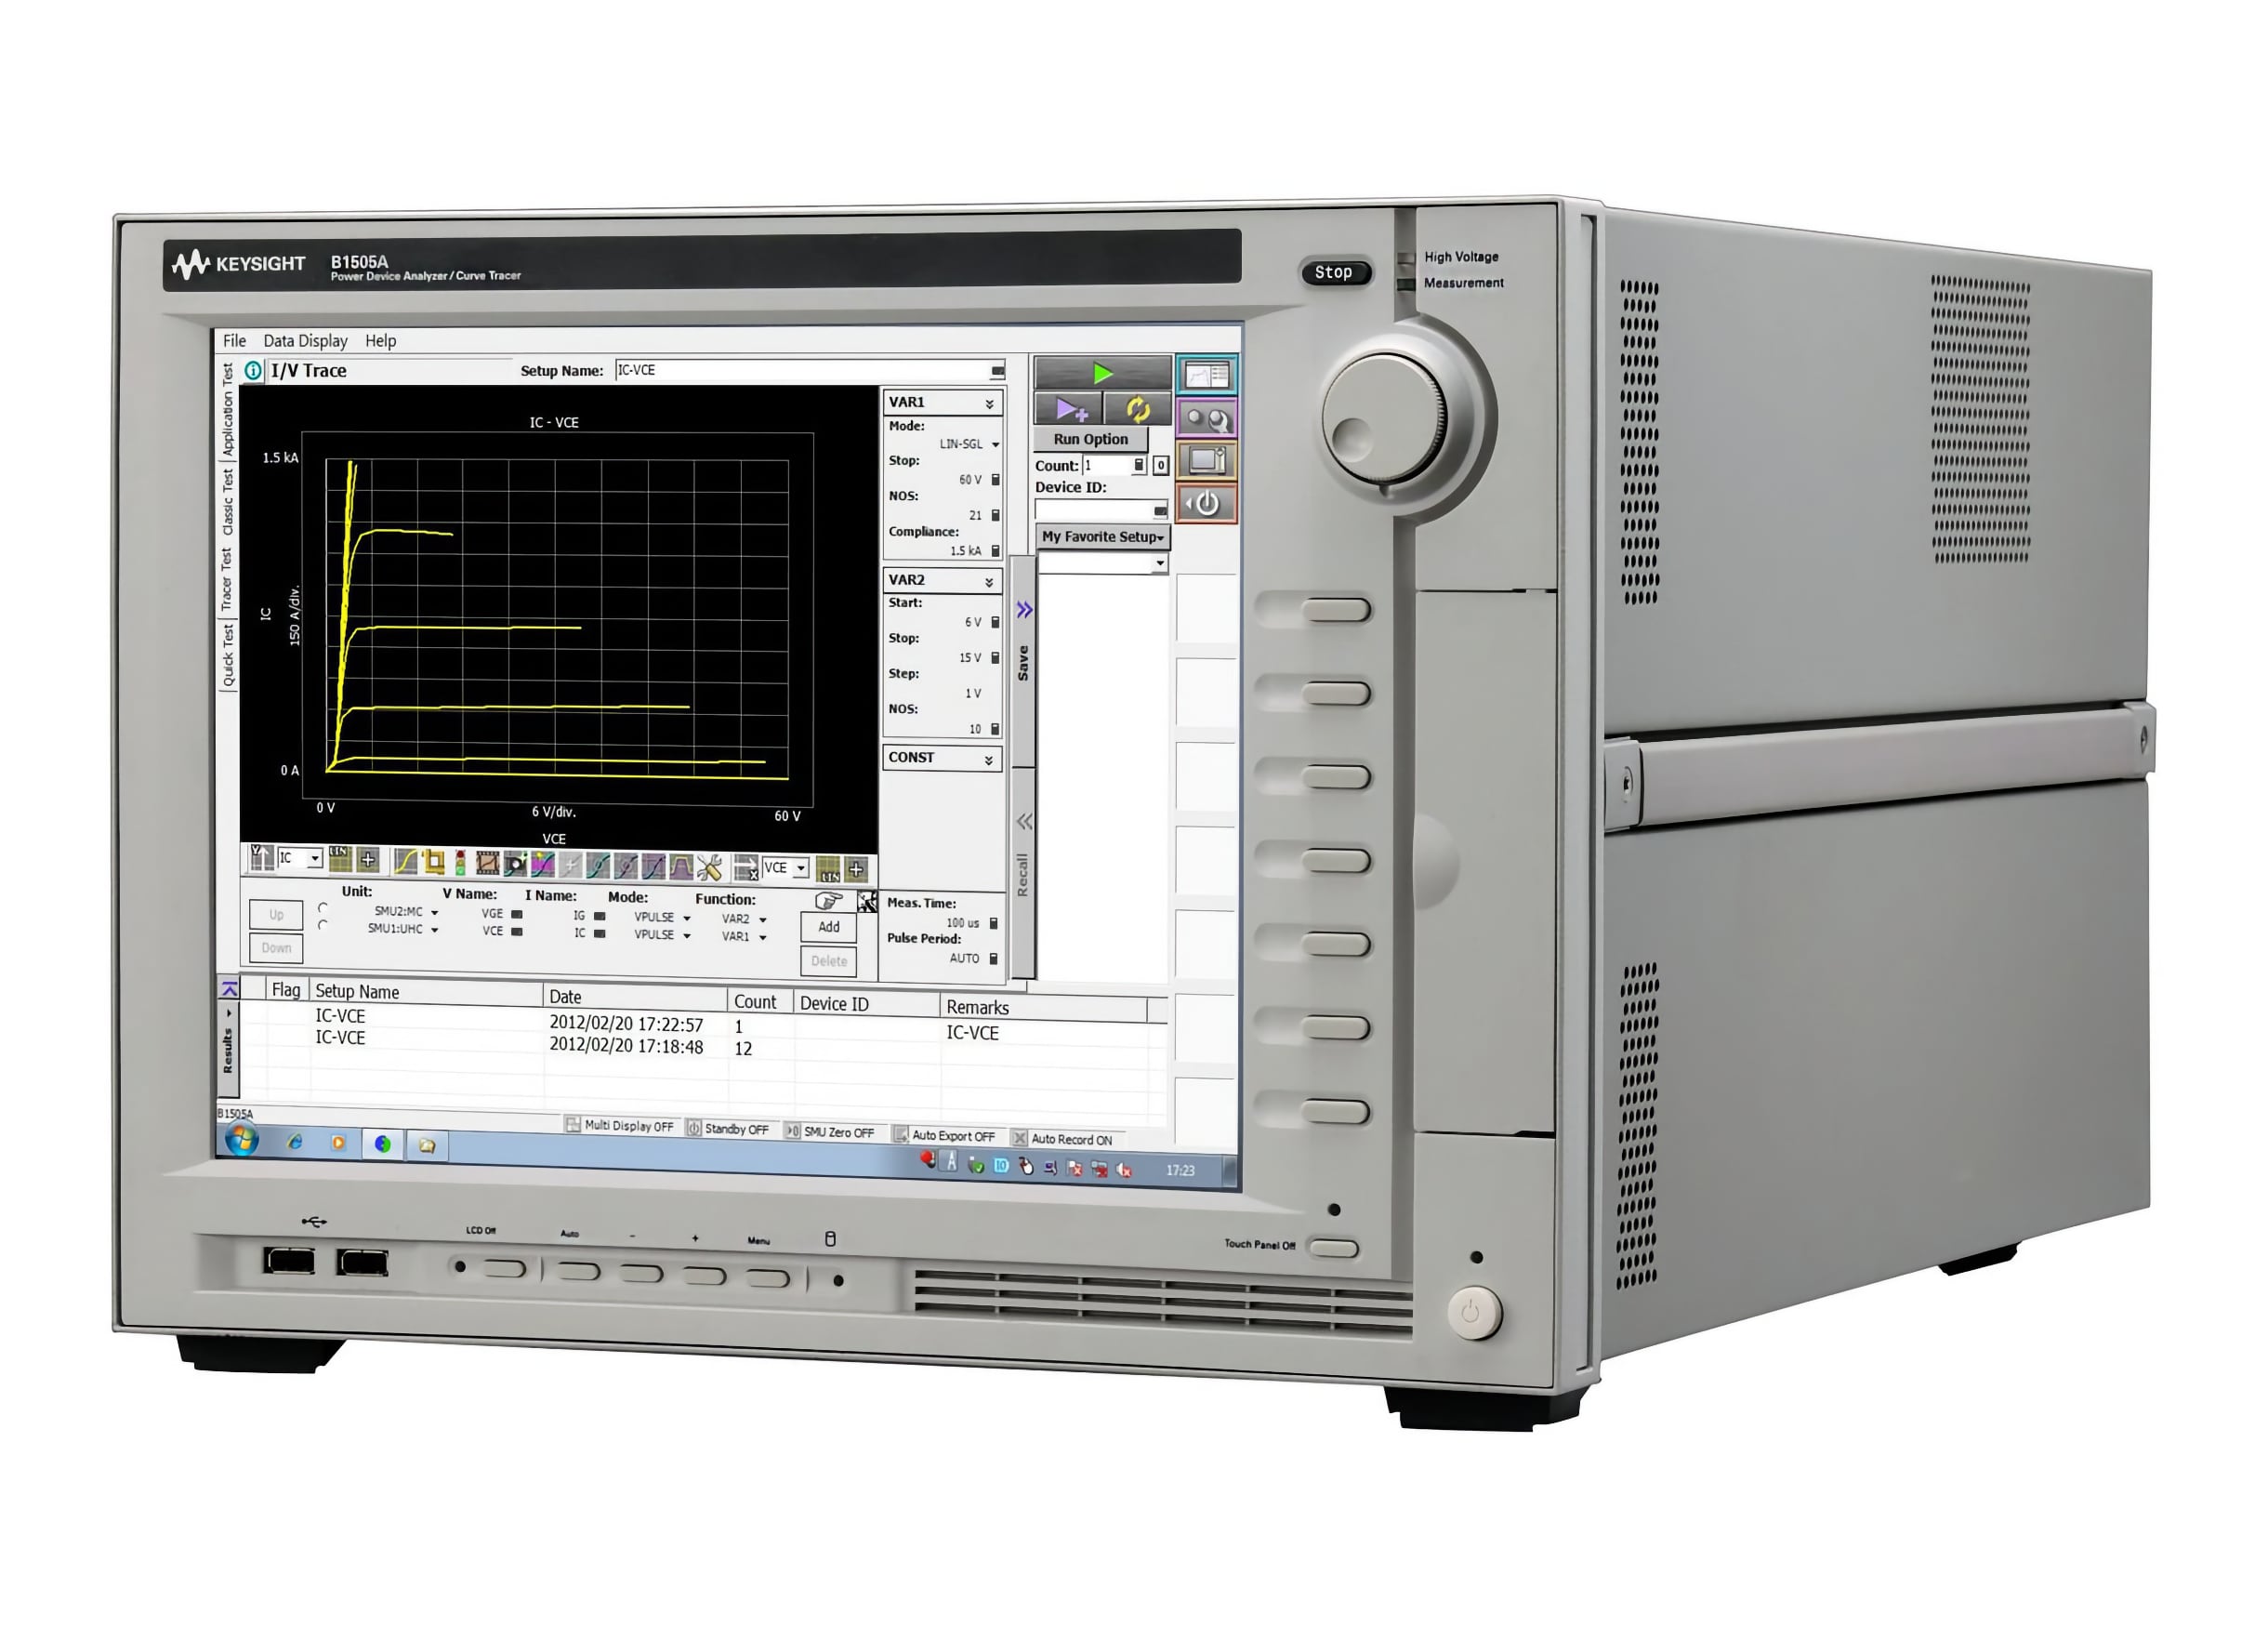The image size is (2268, 1627).
Task: Toggle Auto Export OFF in status bar
Action: 945,1135
